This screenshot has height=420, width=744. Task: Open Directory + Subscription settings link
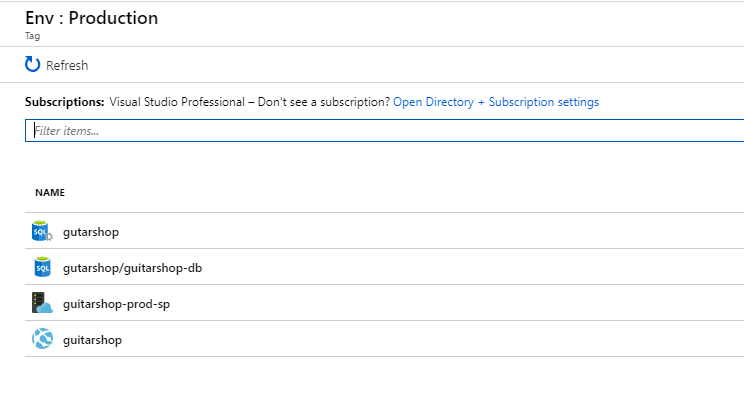[496, 102]
